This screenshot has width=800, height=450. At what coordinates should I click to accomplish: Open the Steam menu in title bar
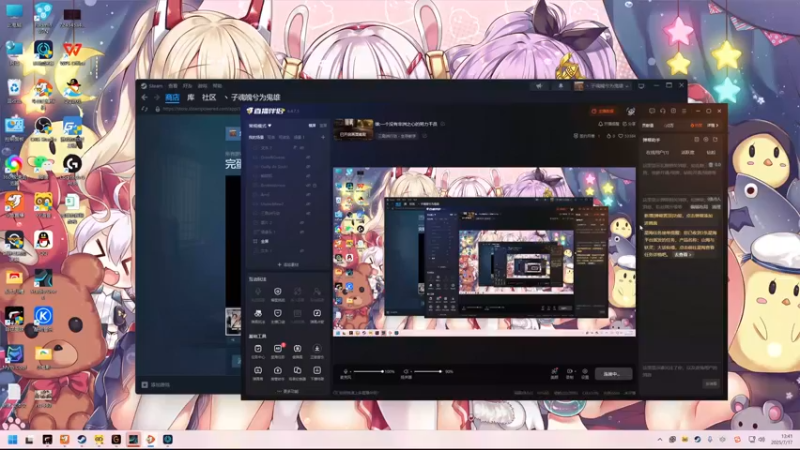coord(152,86)
